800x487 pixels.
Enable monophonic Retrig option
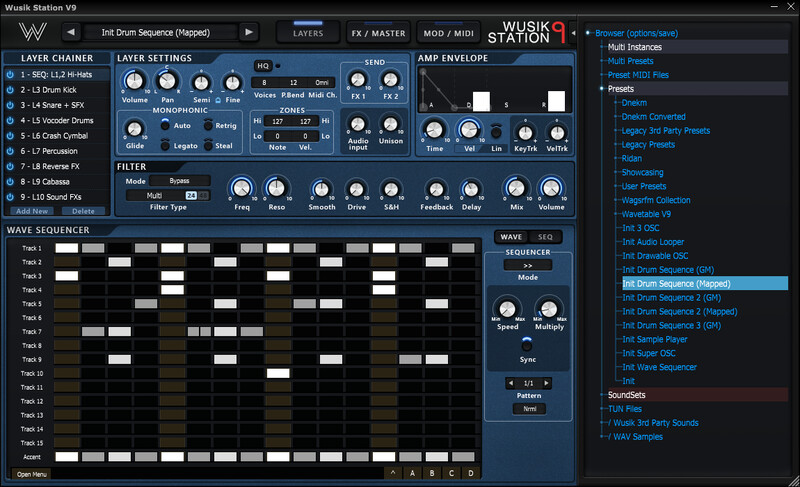208,124
